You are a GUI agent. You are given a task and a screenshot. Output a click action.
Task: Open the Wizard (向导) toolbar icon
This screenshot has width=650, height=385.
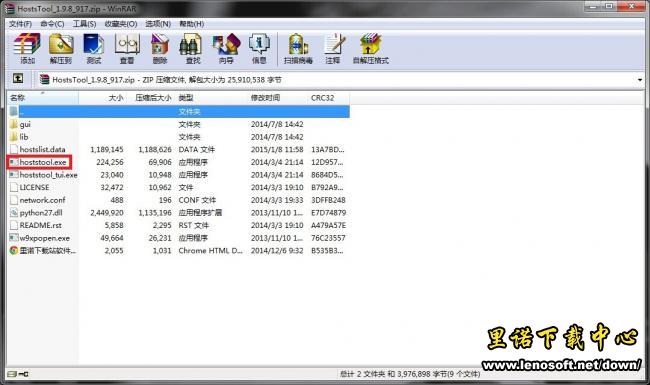click(226, 48)
